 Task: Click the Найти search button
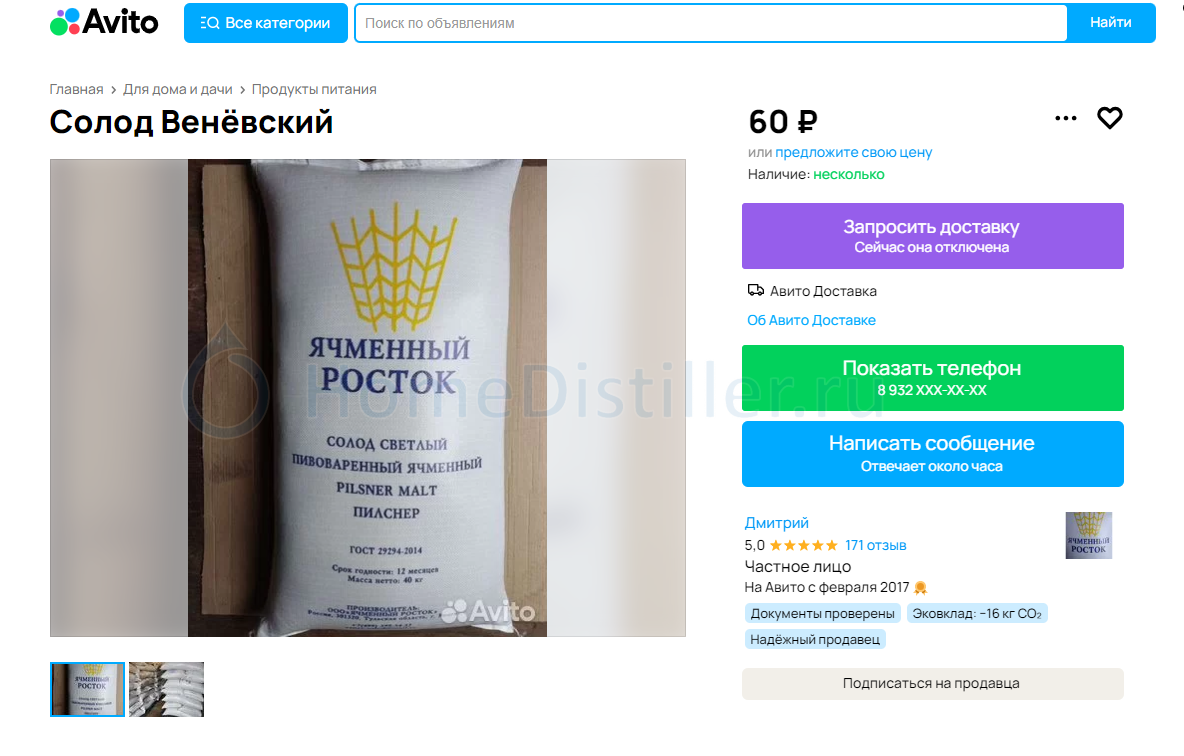1110,23
